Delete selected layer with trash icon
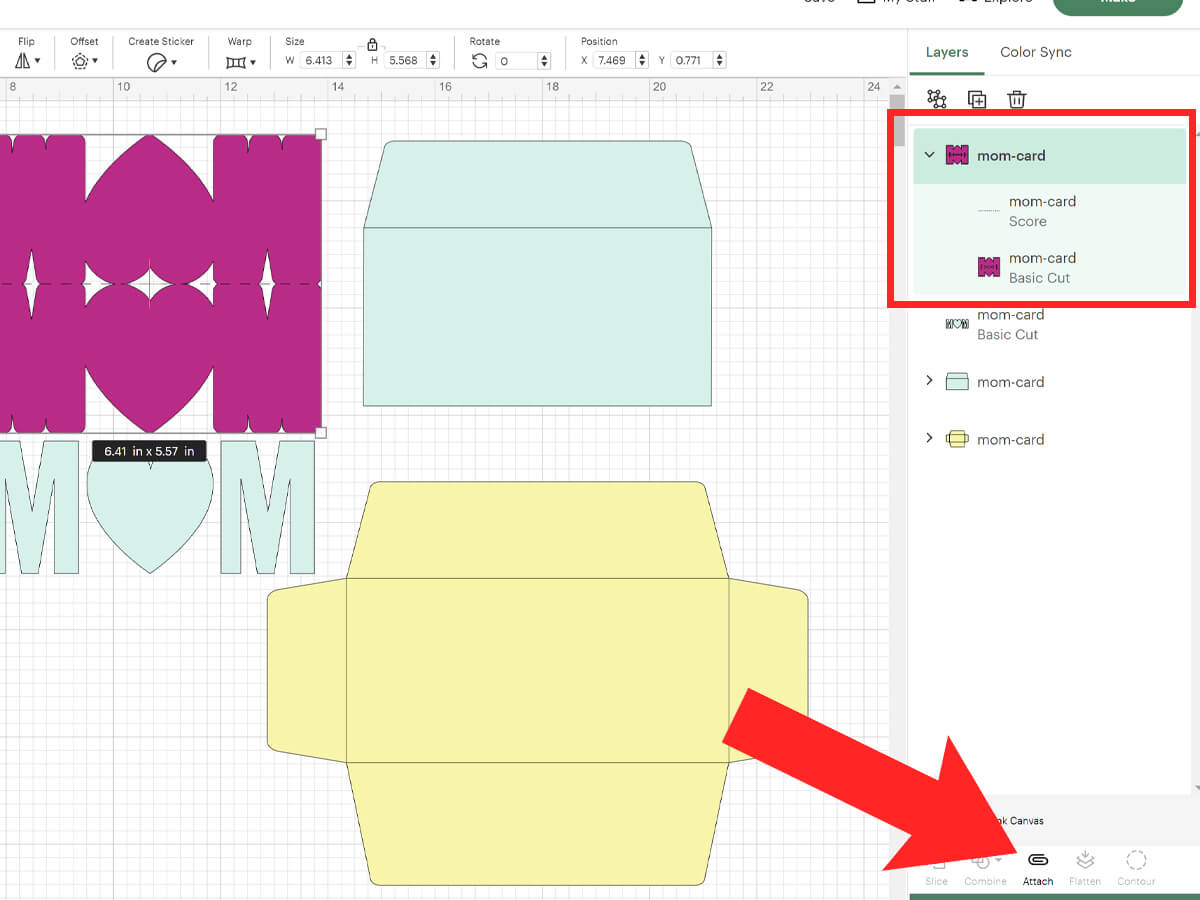 point(1016,99)
